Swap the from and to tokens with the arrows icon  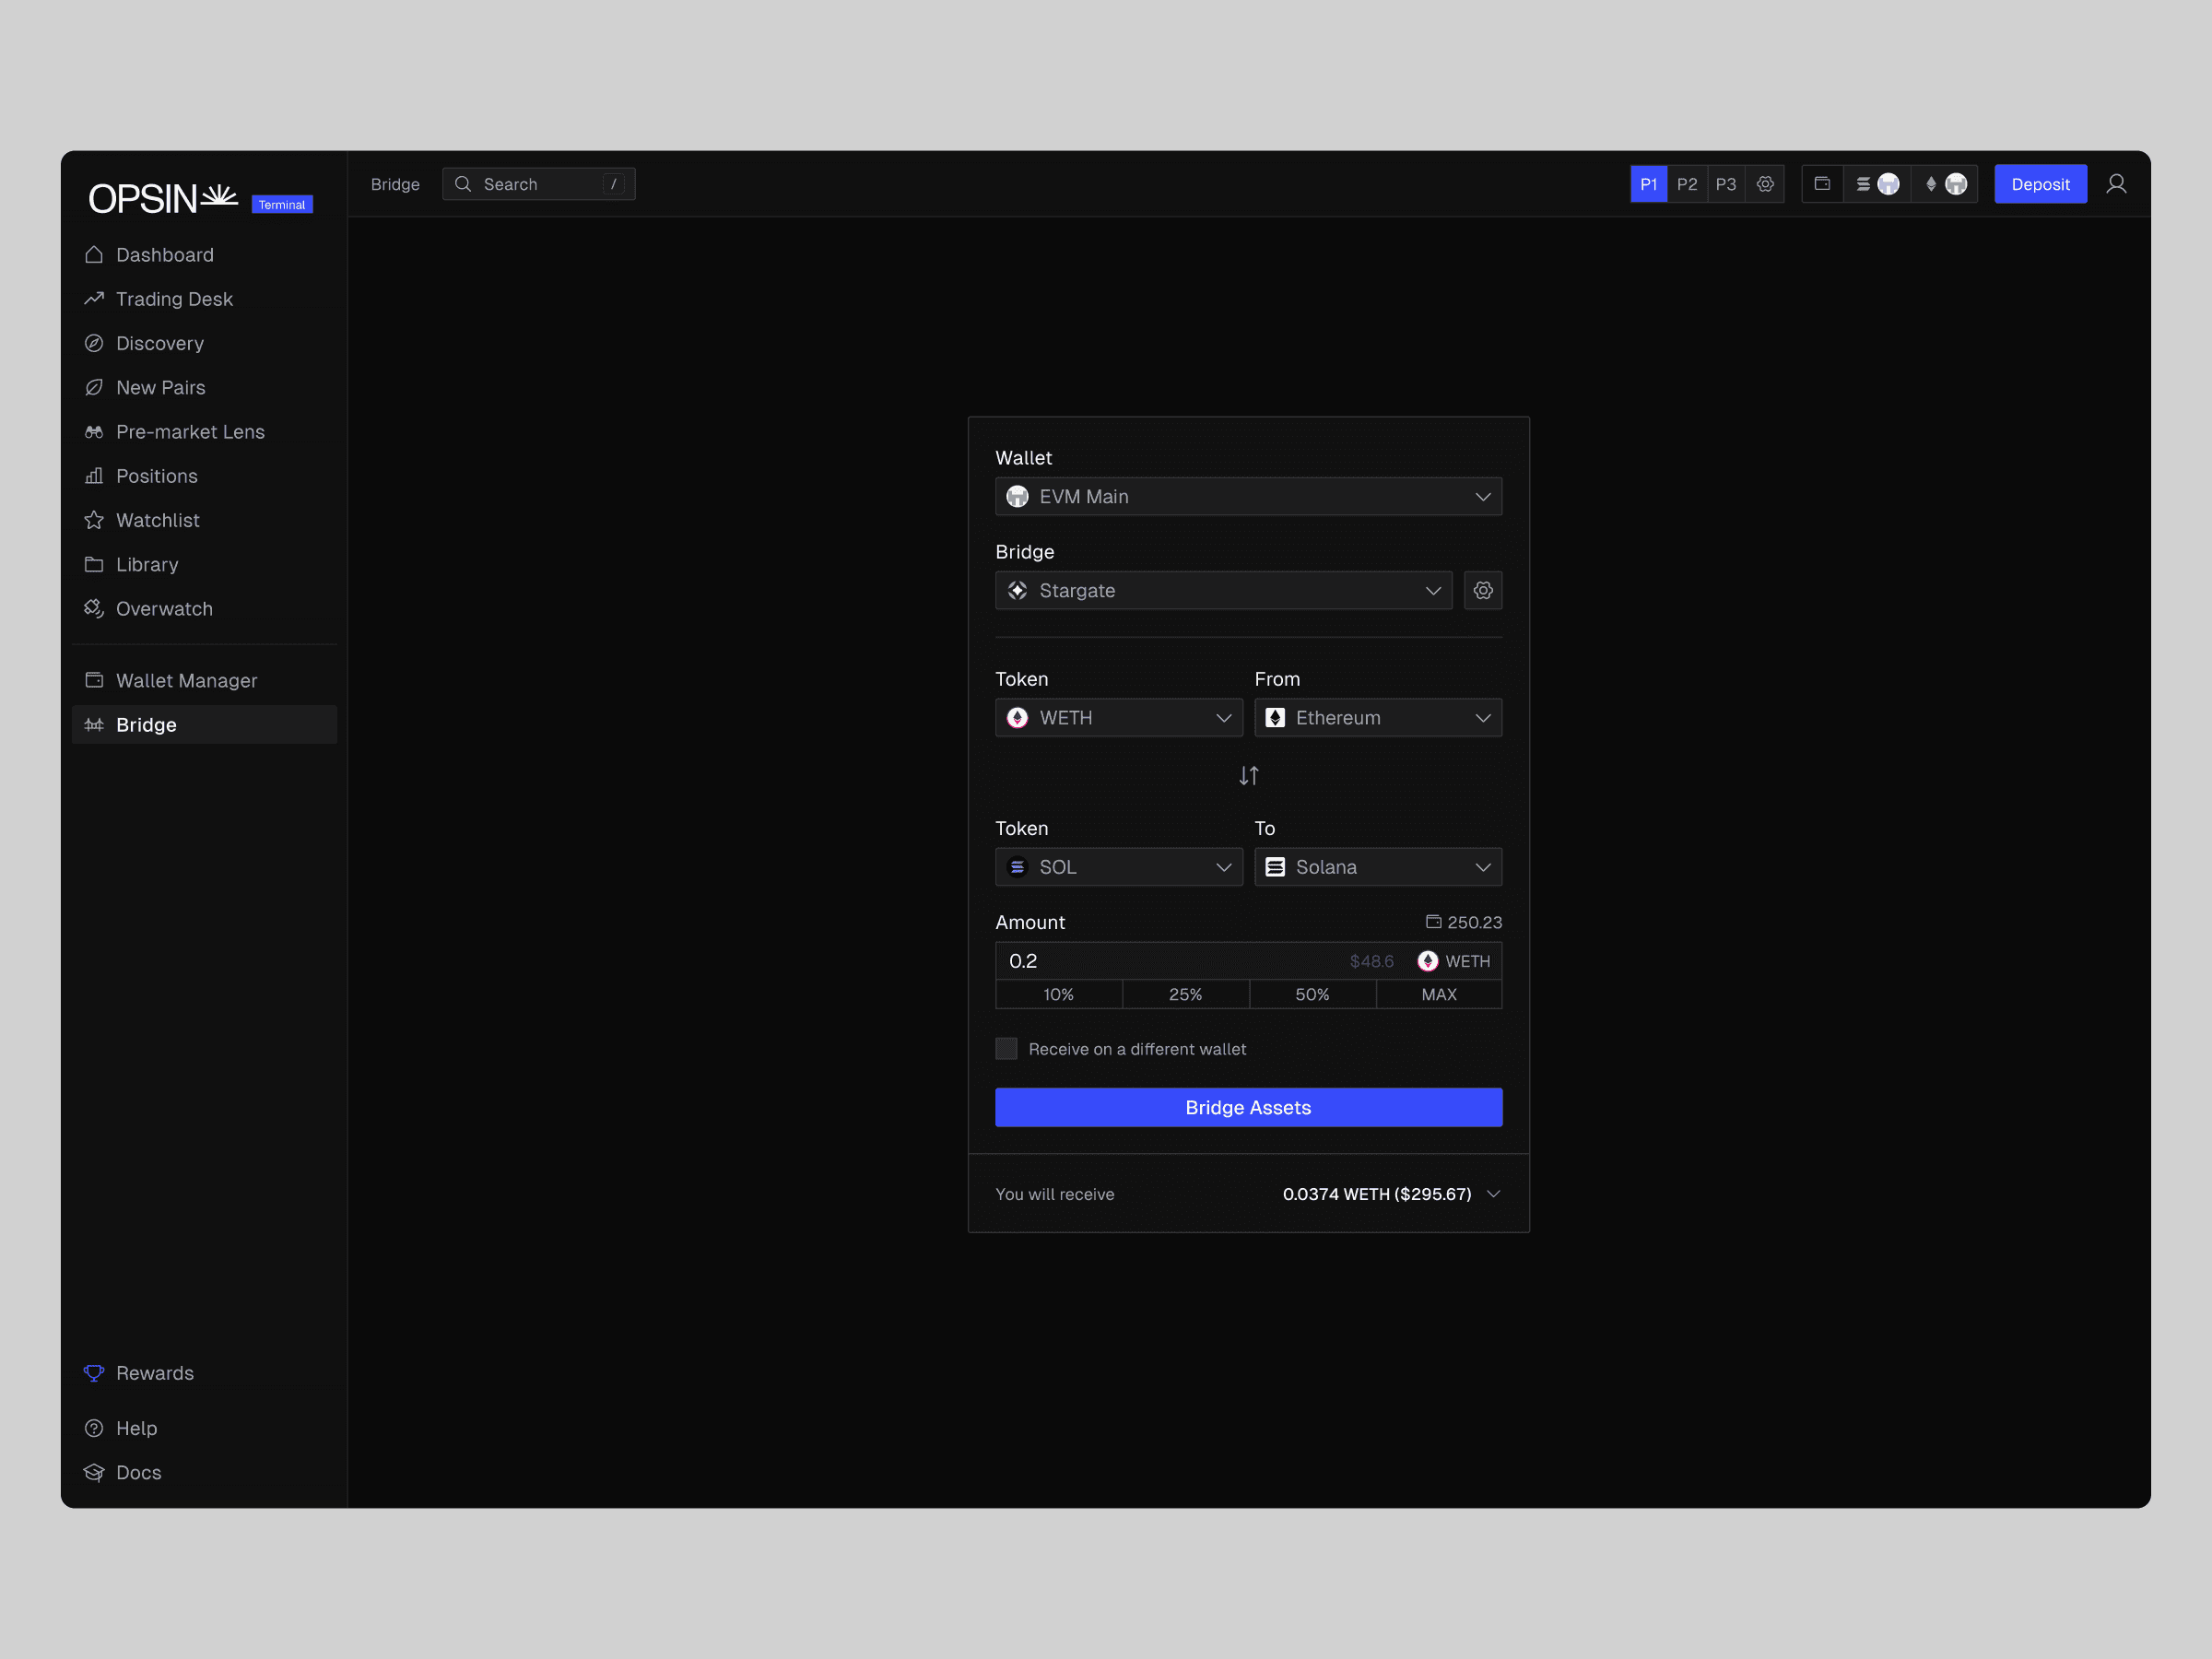coord(1248,775)
